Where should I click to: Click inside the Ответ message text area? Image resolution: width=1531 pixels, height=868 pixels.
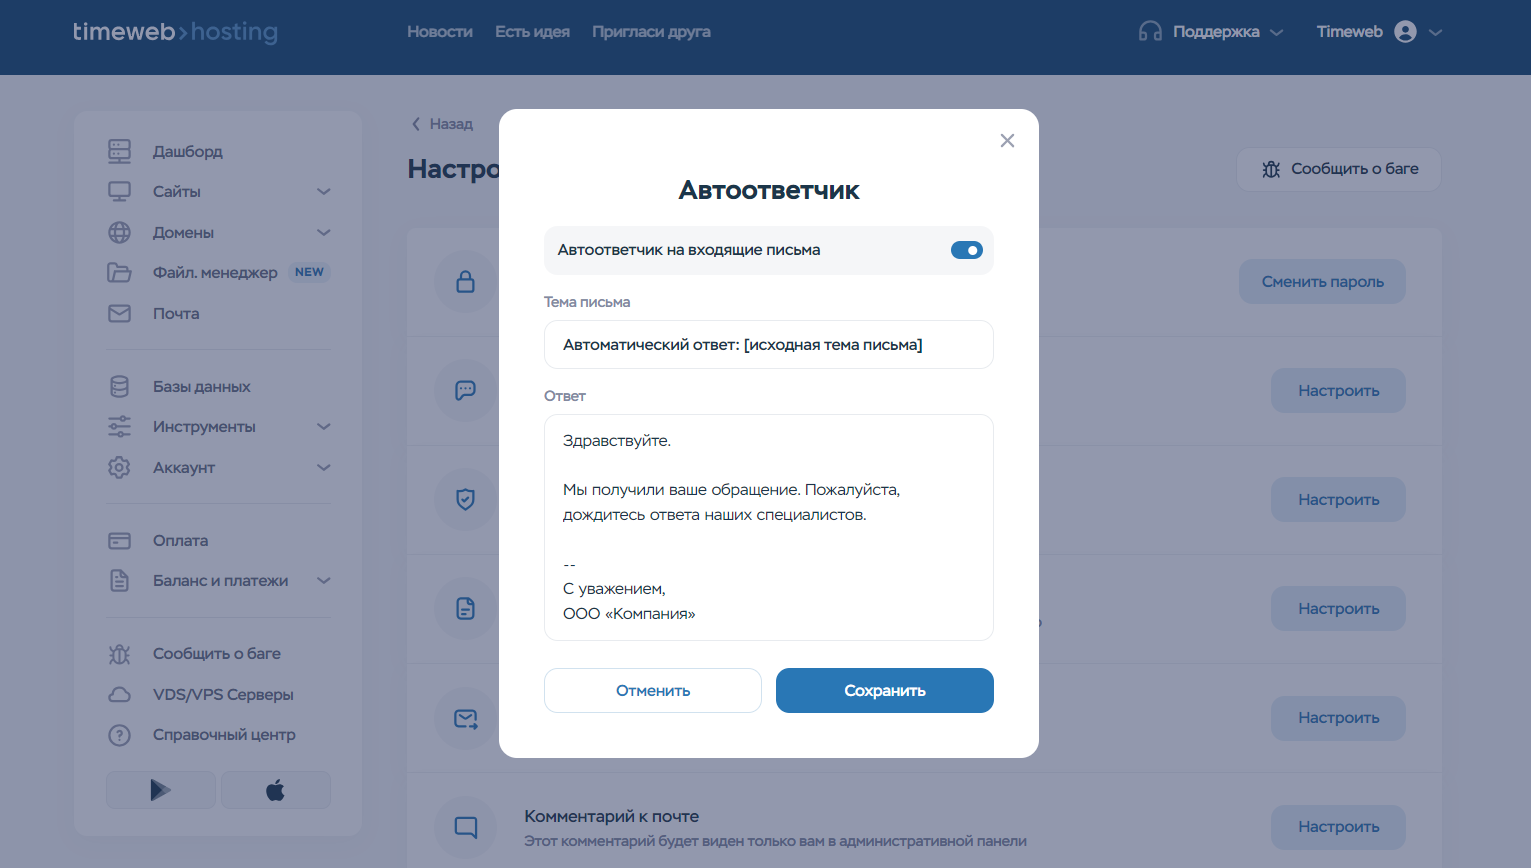coord(768,527)
